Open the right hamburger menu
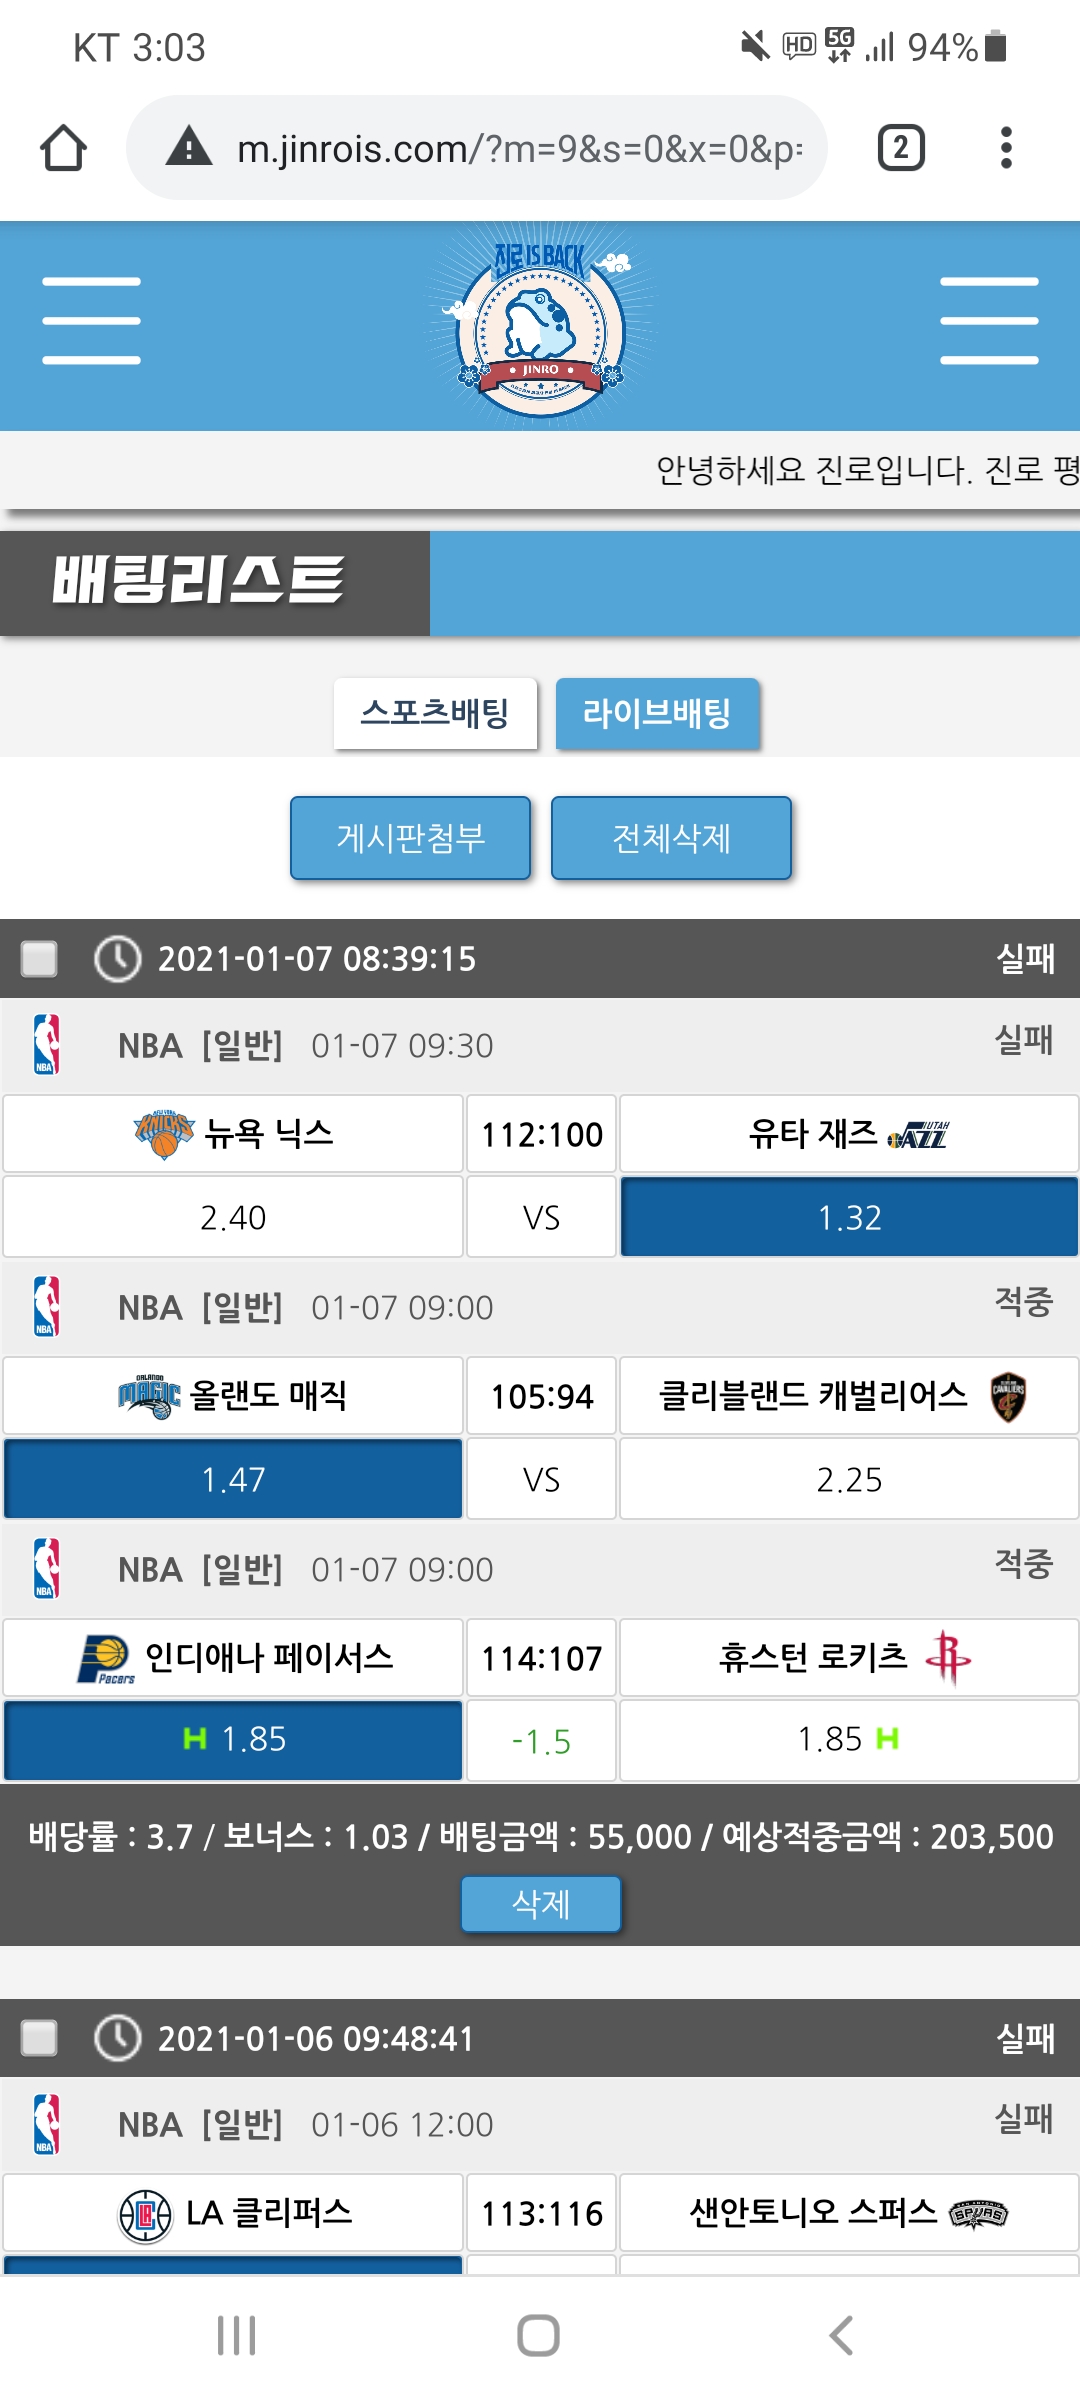The width and height of the screenshot is (1080, 2400). [x=989, y=321]
